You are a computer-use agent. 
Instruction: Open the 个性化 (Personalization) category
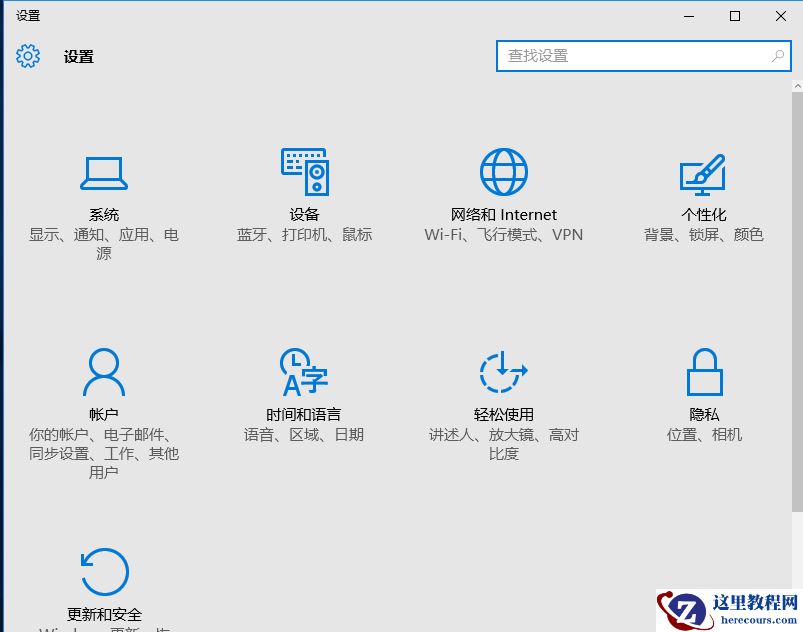[x=703, y=190]
